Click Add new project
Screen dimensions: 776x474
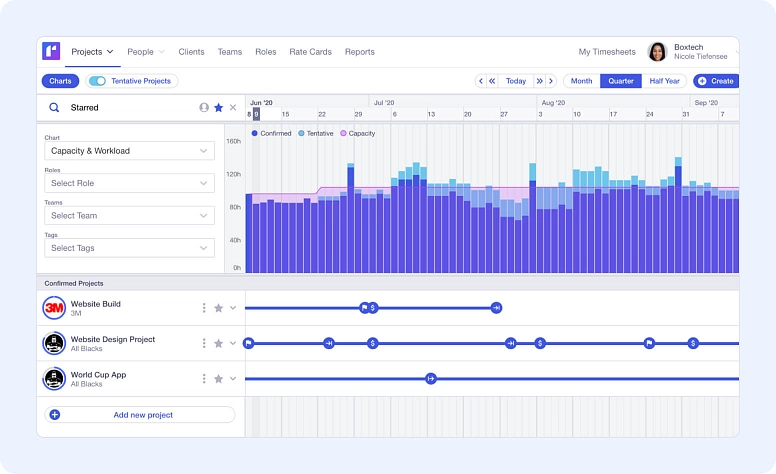(x=140, y=414)
